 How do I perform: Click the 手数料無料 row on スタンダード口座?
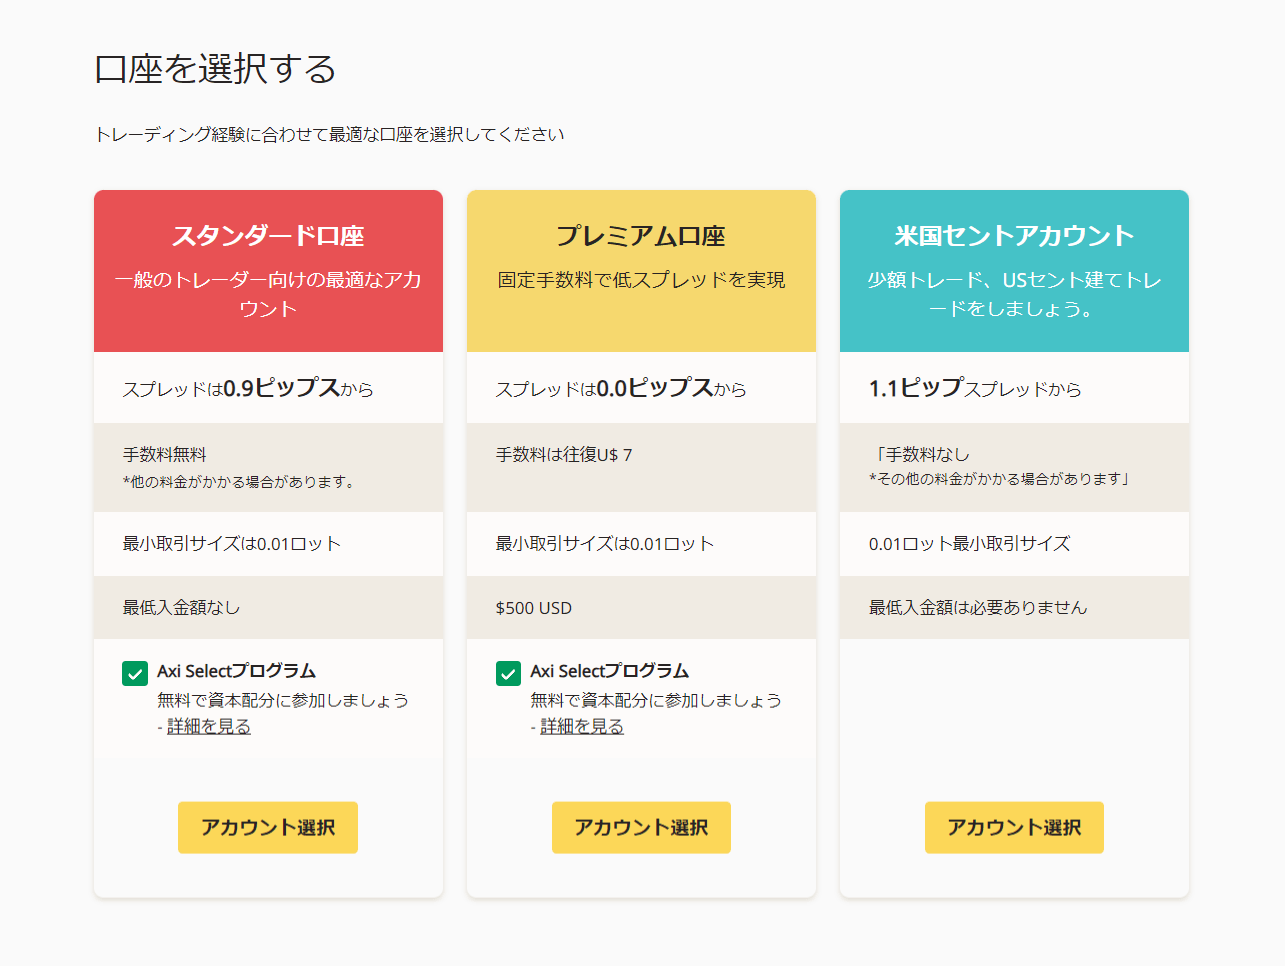(267, 467)
